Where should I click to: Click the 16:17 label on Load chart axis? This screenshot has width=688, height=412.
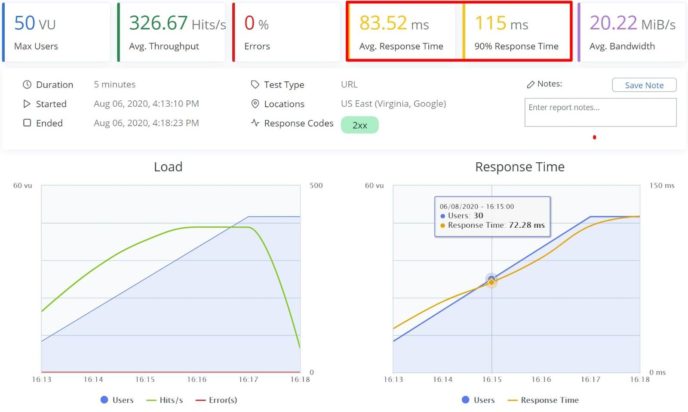click(x=248, y=379)
